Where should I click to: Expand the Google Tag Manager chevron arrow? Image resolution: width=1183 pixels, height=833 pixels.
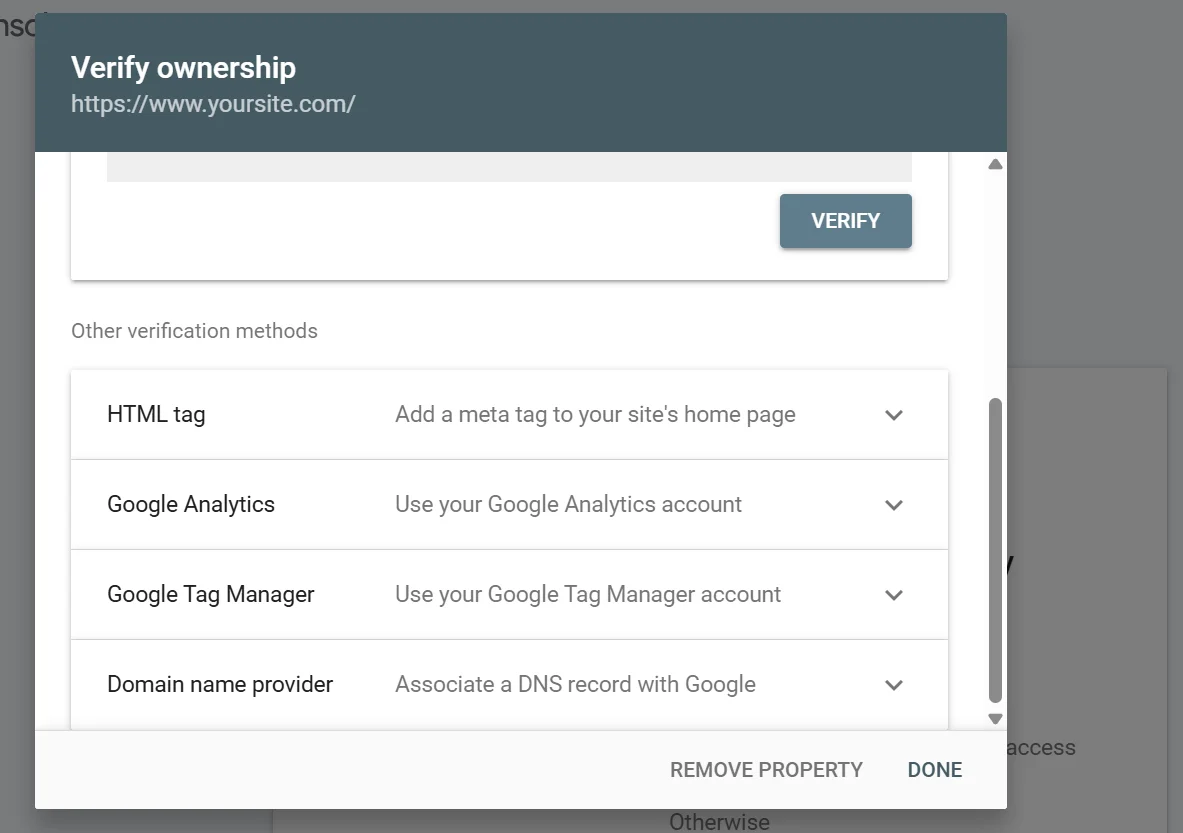[x=894, y=595]
